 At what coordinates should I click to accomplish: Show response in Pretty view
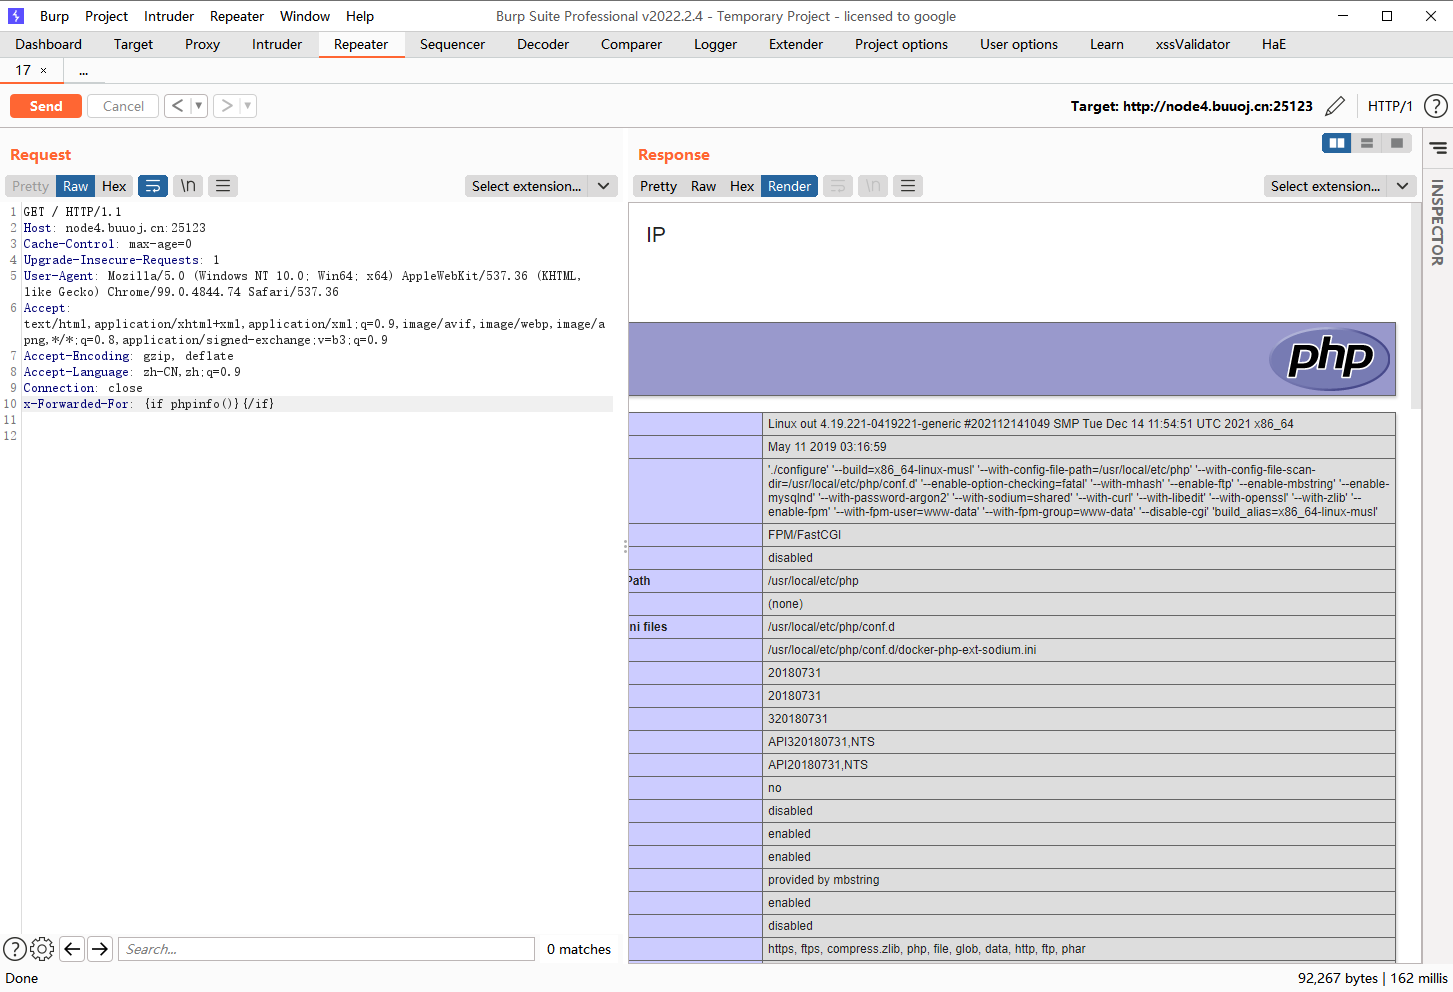click(x=658, y=186)
